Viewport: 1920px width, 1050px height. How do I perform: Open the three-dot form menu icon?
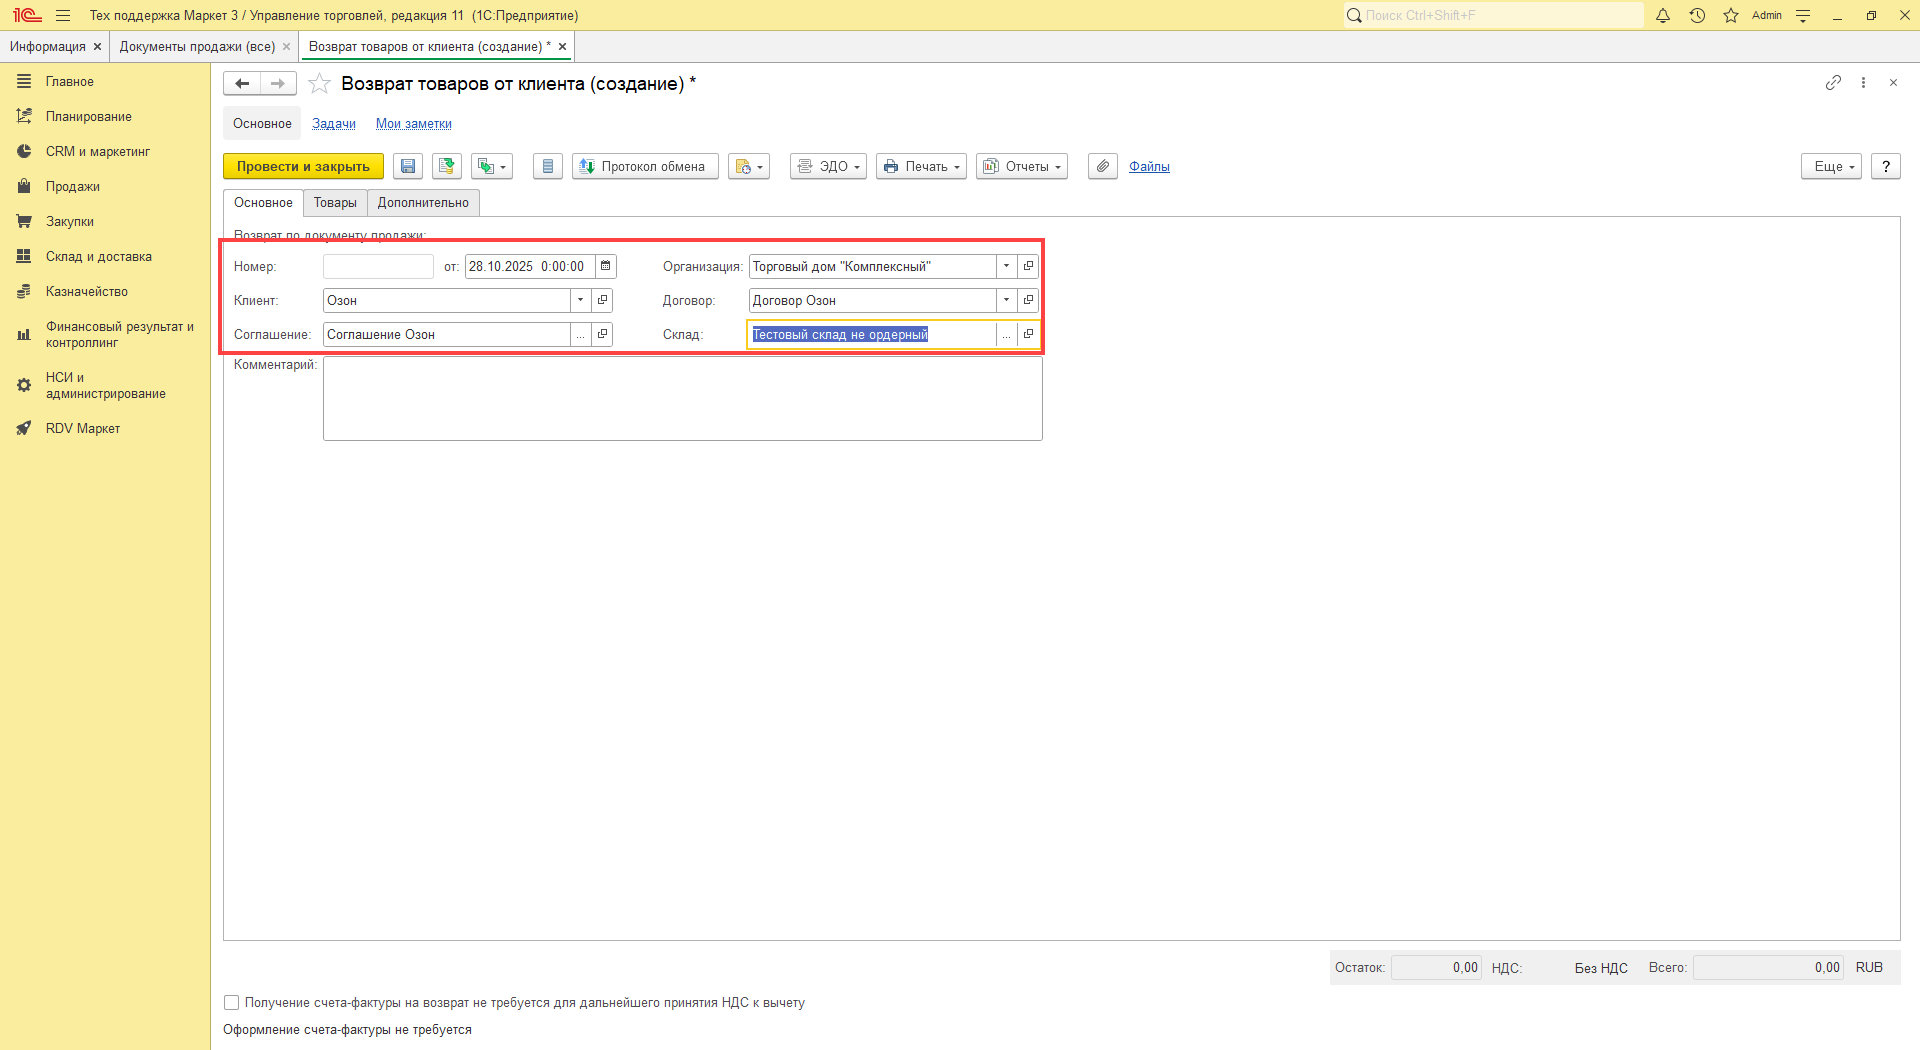coord(1863,83)
